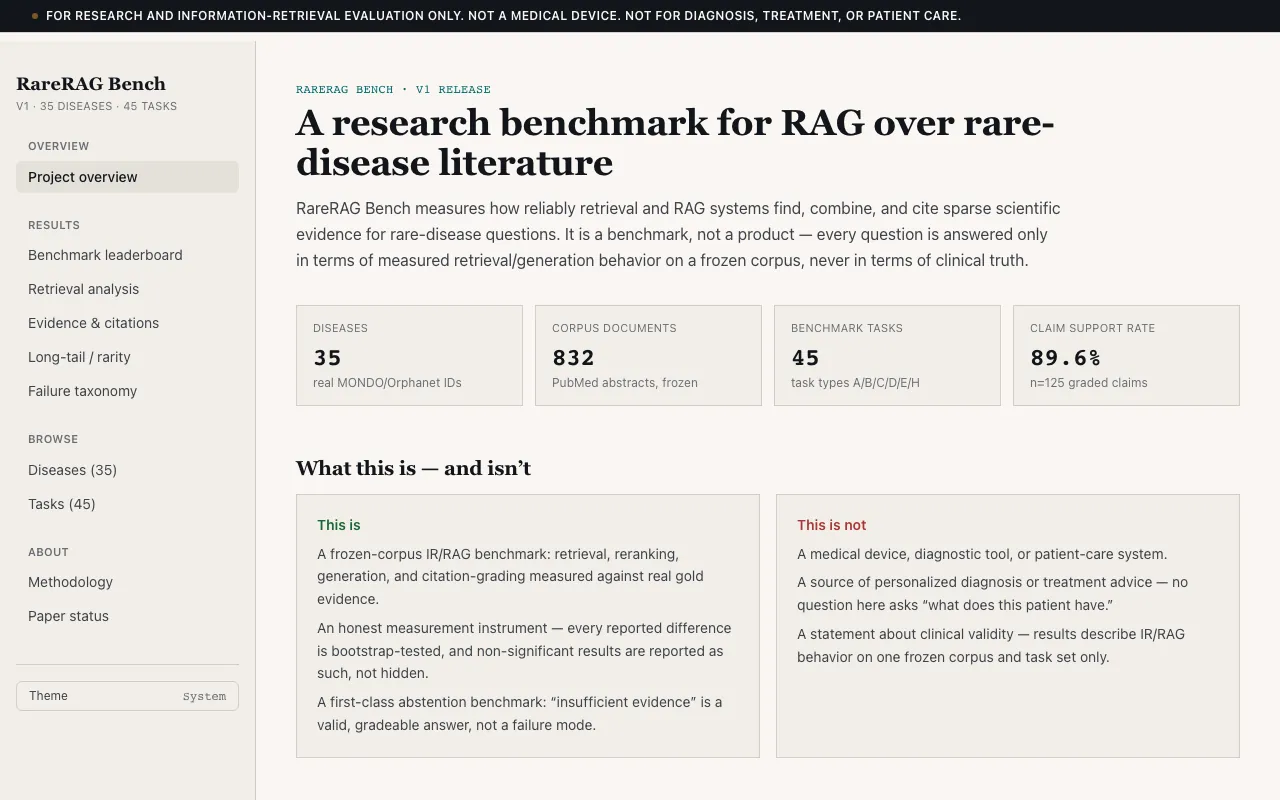Click the Claim Support Rate 89.6% card
The height and width of the screenshot is (800, 1280).
1126,355
